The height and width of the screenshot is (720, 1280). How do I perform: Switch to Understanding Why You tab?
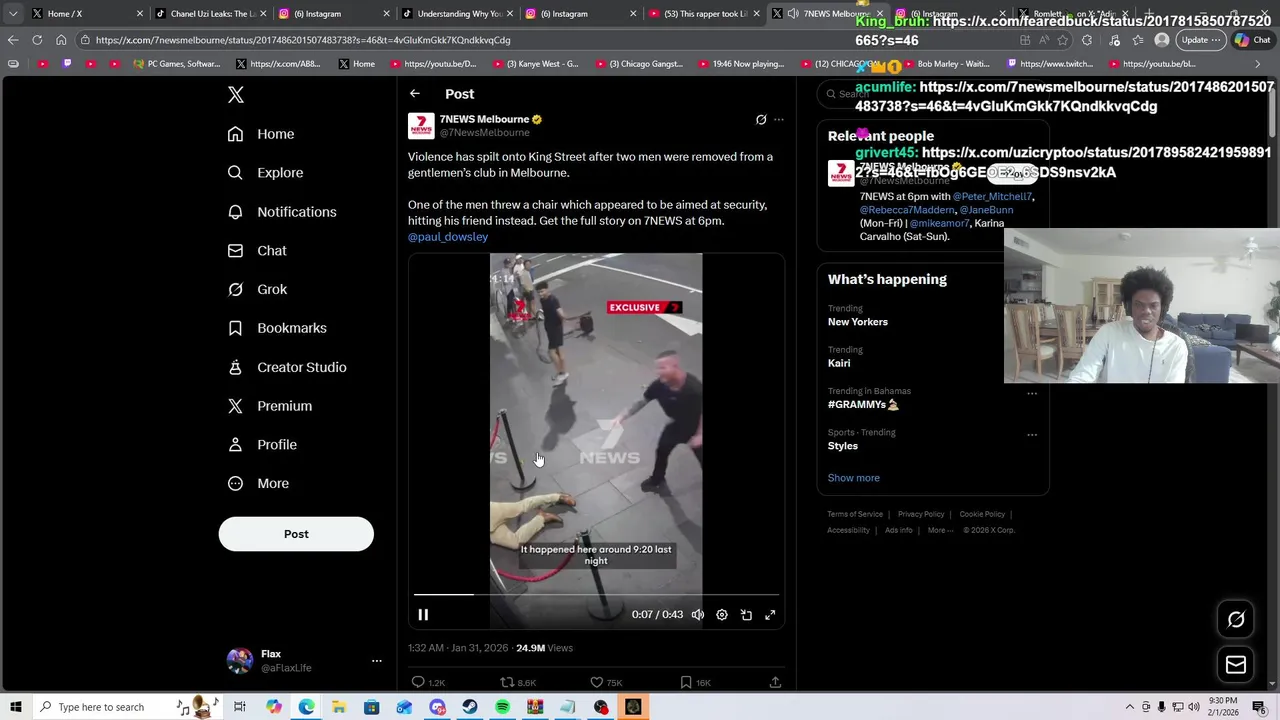click(458, 14)
